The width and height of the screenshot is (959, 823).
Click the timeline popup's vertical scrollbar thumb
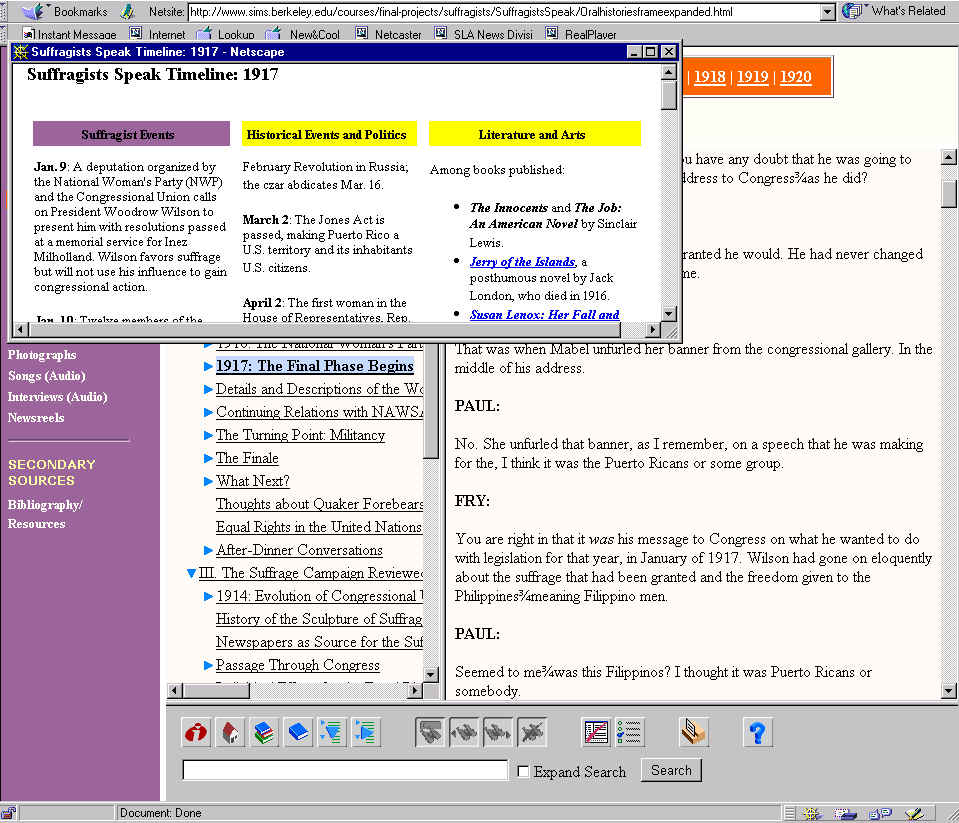[x=669, y=95]
